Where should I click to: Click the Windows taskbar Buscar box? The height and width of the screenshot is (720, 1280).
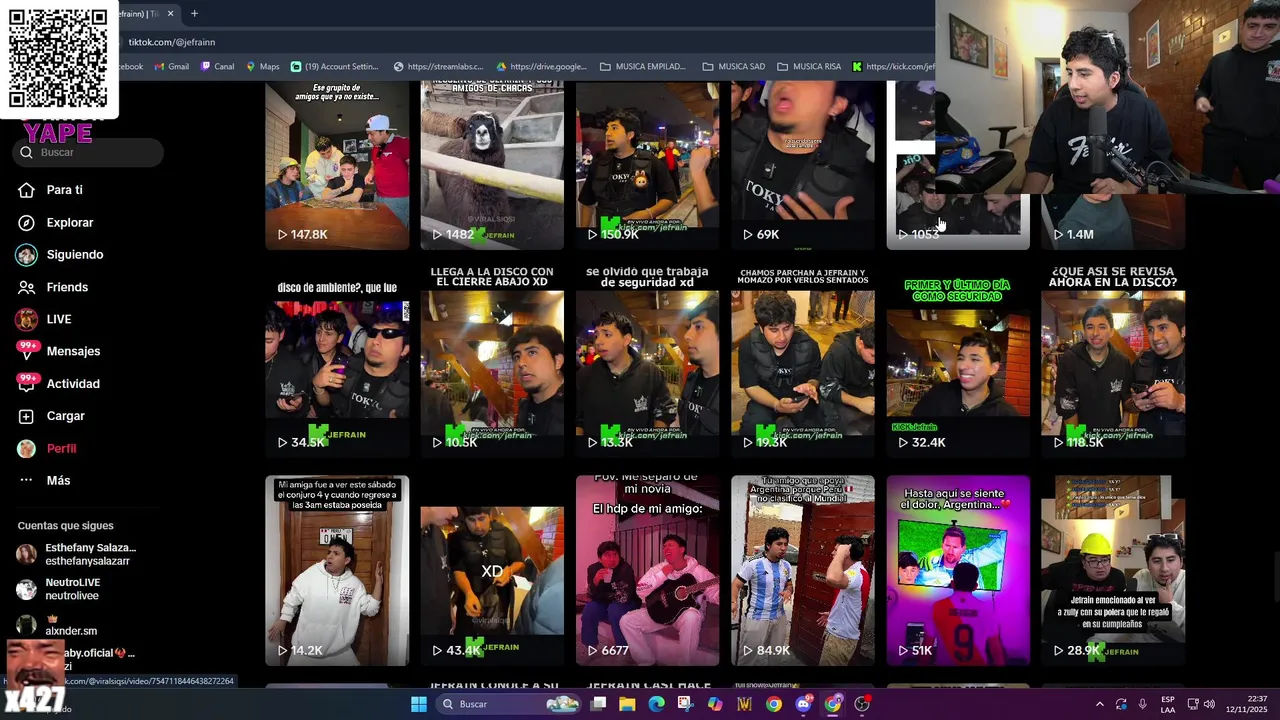click(510, 704)
